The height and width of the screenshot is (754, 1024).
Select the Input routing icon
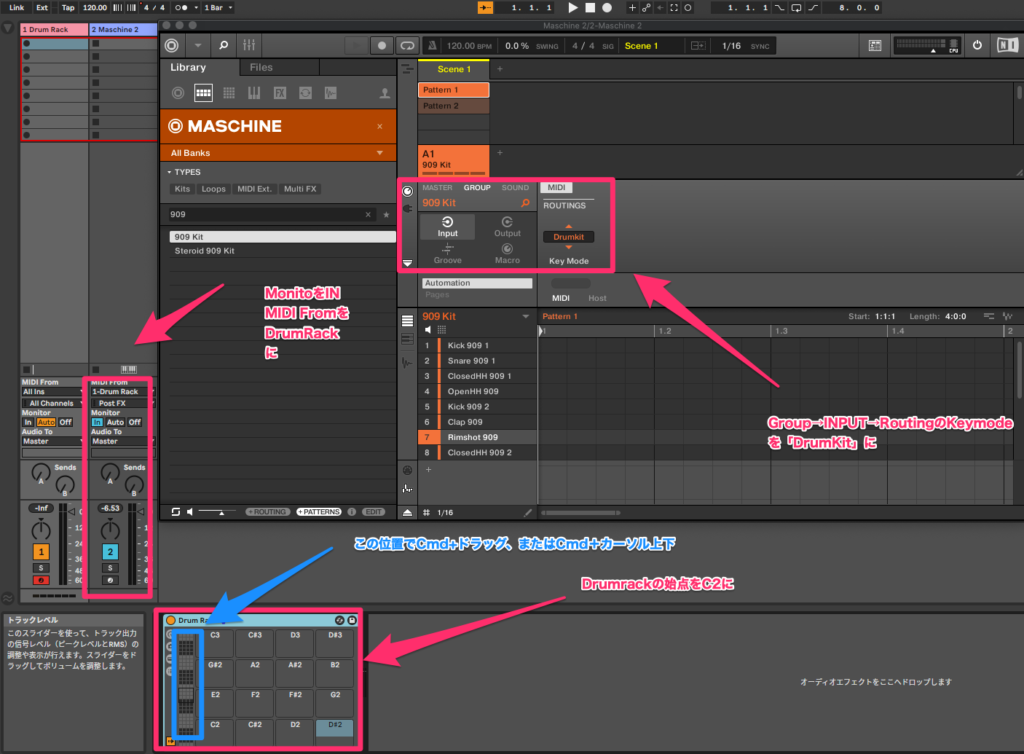coord(448,226)
